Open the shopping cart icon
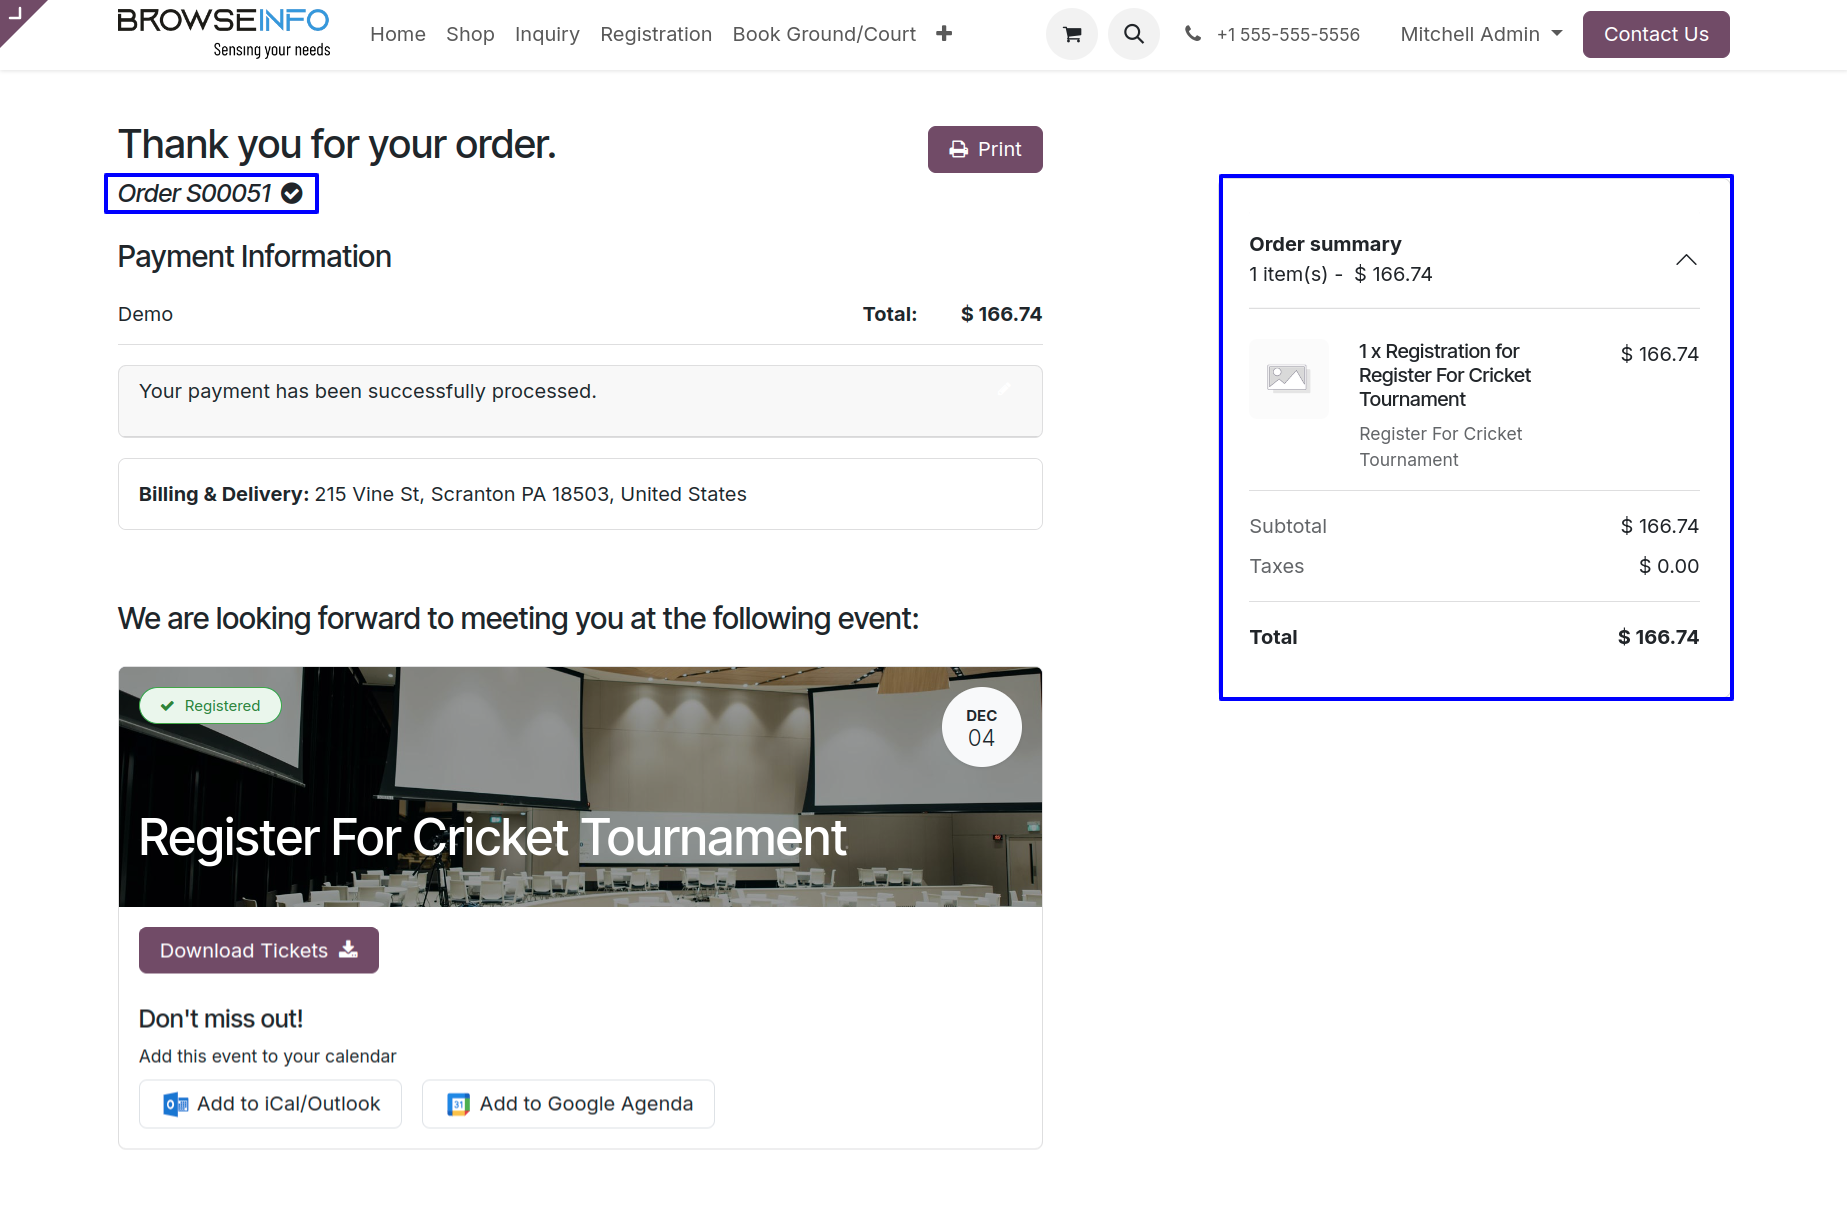Image resolution: width=1847 pixels, height=1210 pixels. pyautogui.click(x=1072, y=34)
